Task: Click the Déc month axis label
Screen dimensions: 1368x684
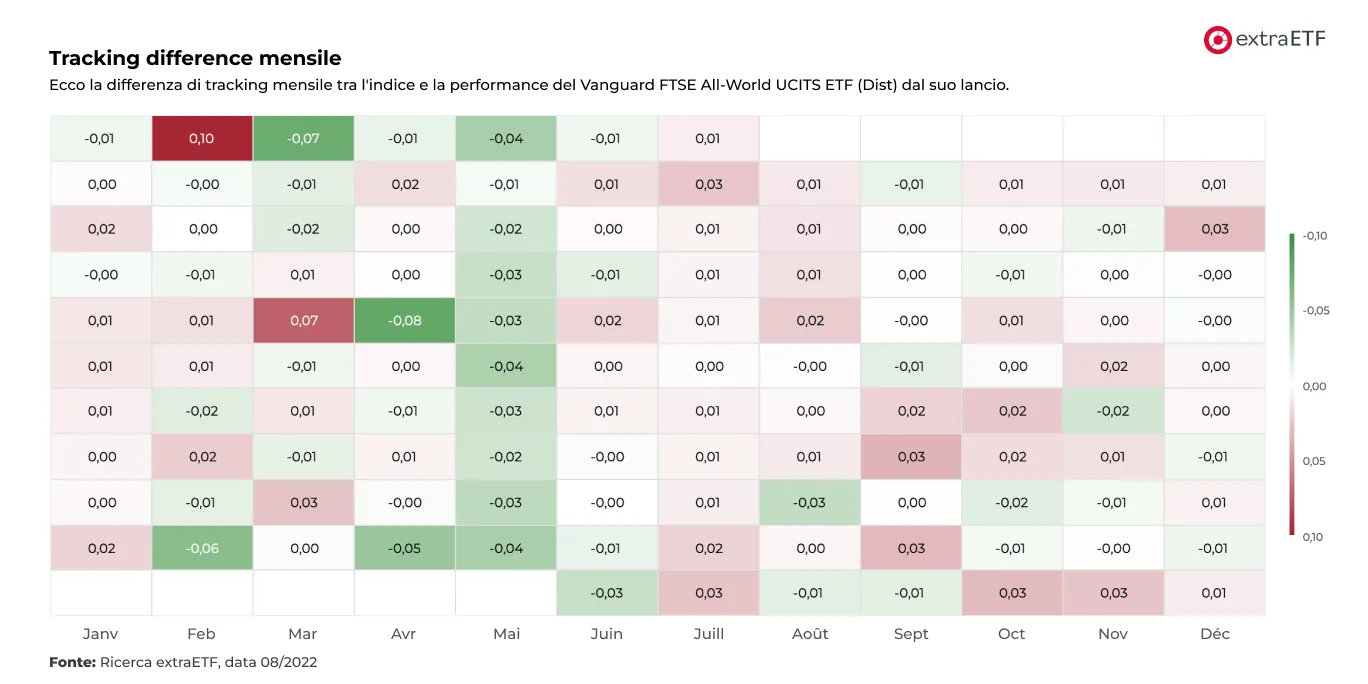Action: pyautogui.click(x=1214, y=634)
